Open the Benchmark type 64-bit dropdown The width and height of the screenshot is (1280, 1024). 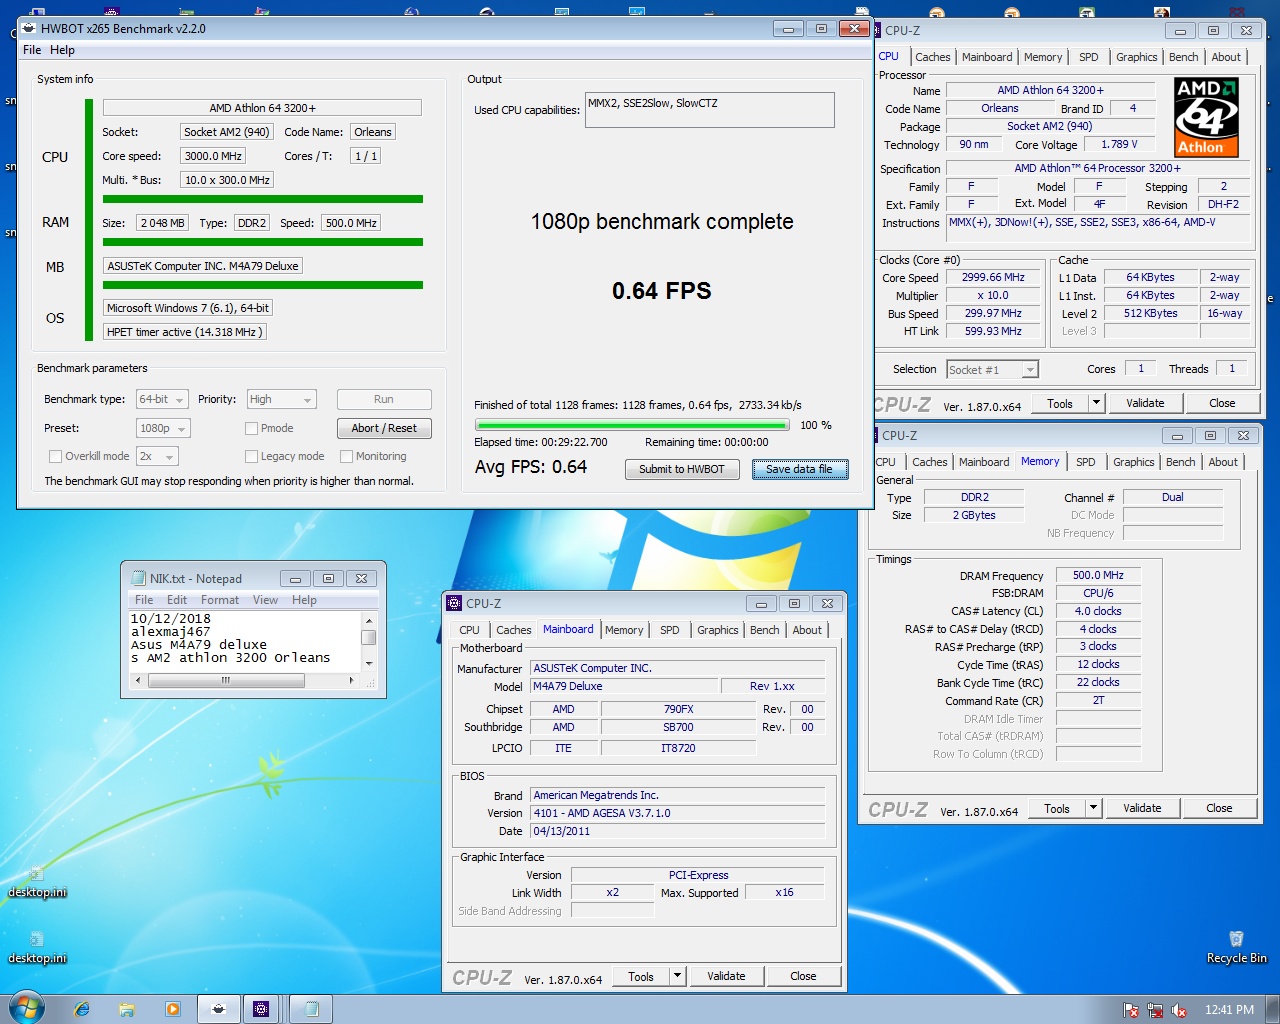pos(162,399)
